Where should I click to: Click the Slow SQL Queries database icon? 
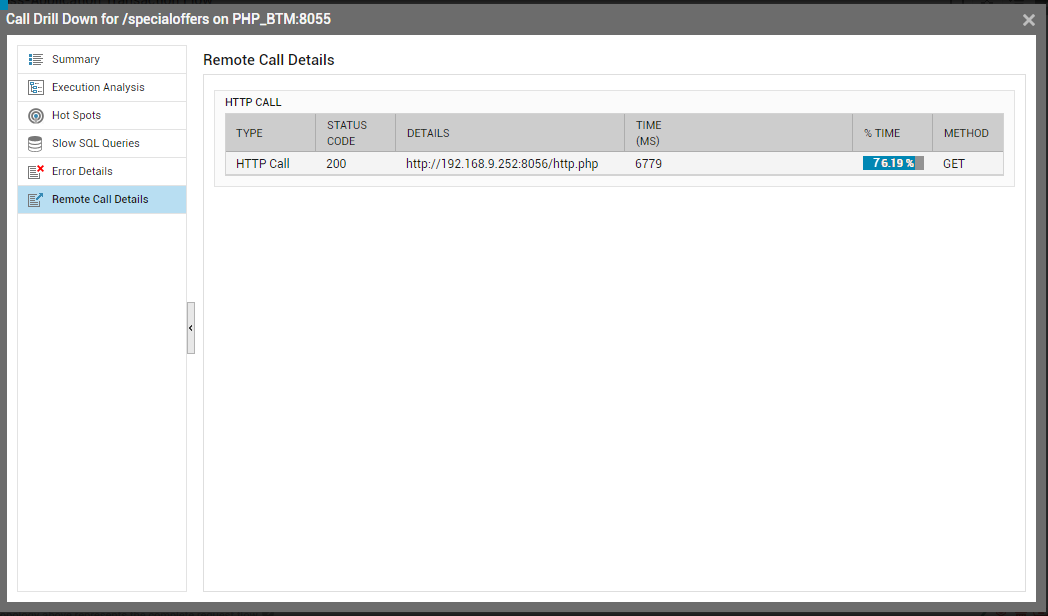(x=35, y=144)
